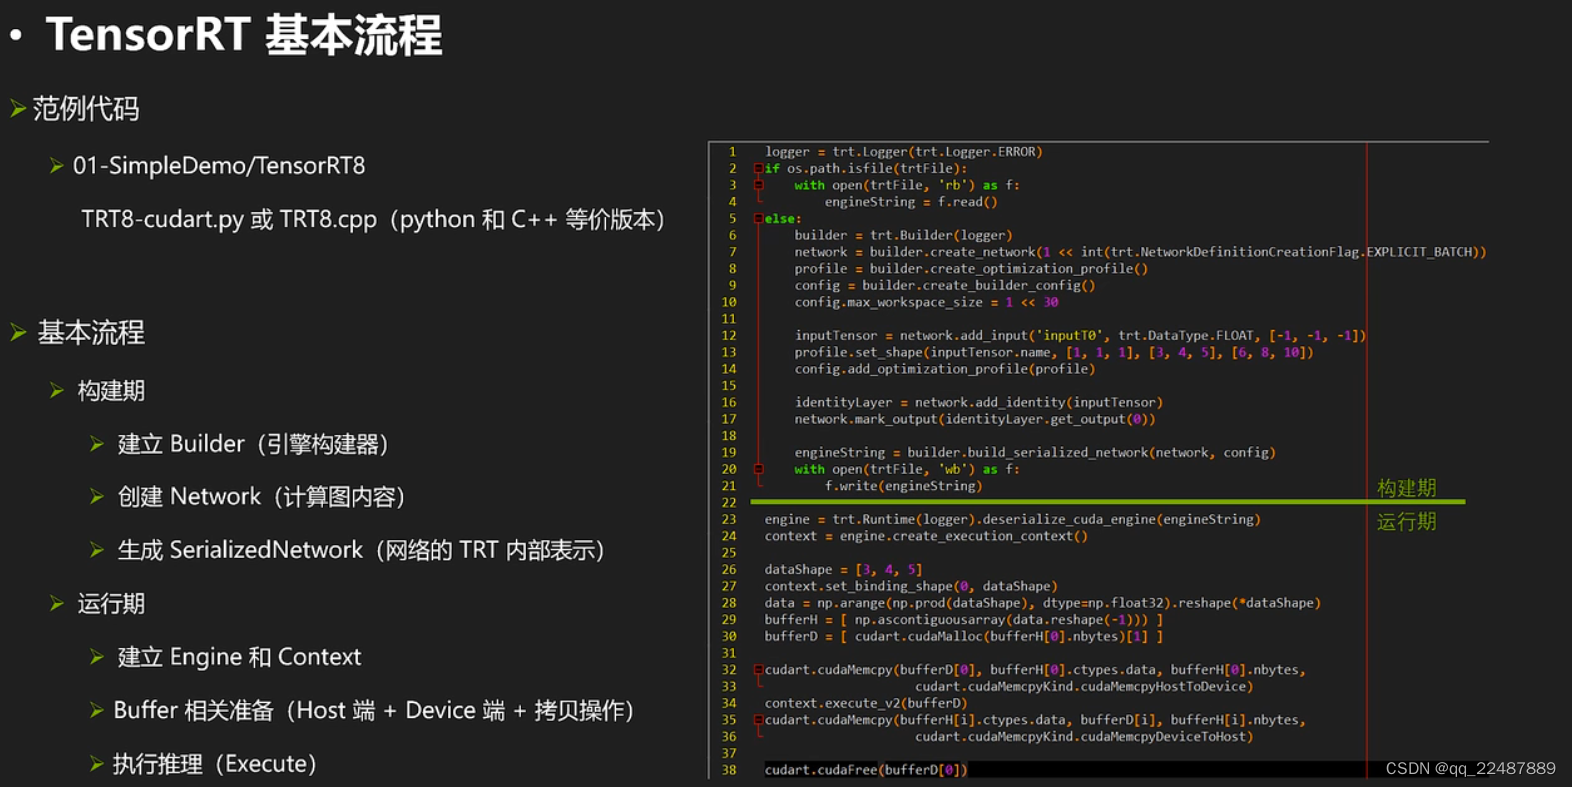Screen dimensions: 1572x787
Task: Click code line 'data = np.arange'
Action: pos(1042,603)
